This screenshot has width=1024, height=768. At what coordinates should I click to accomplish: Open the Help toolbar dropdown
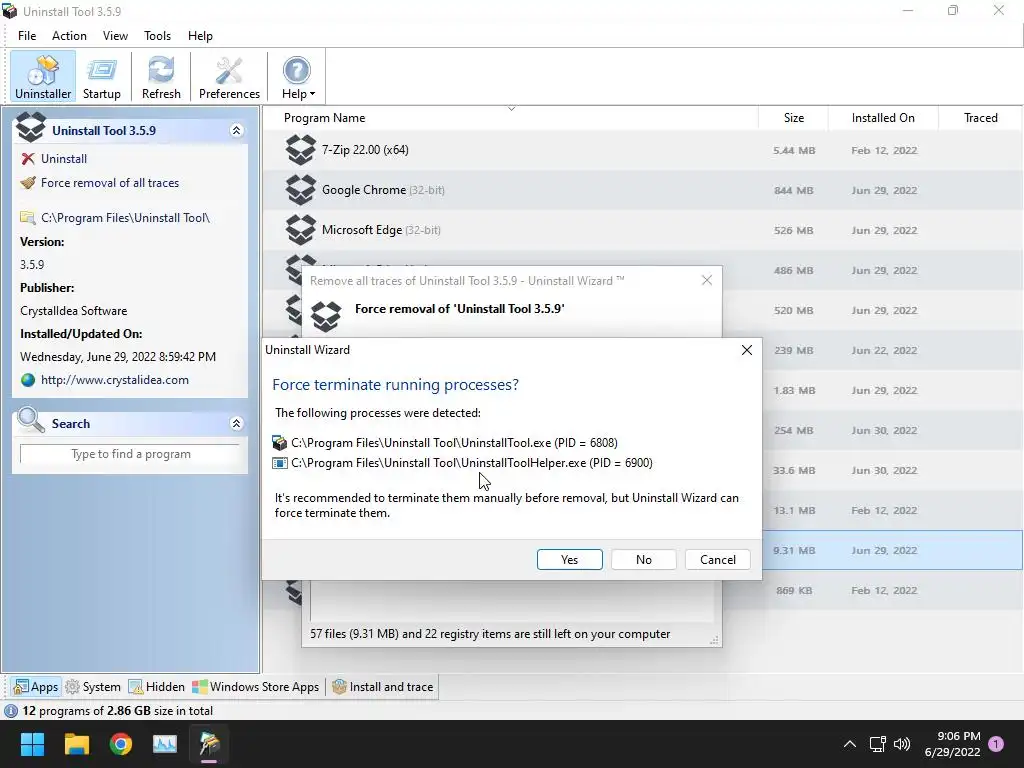click(x=298, y=77)
